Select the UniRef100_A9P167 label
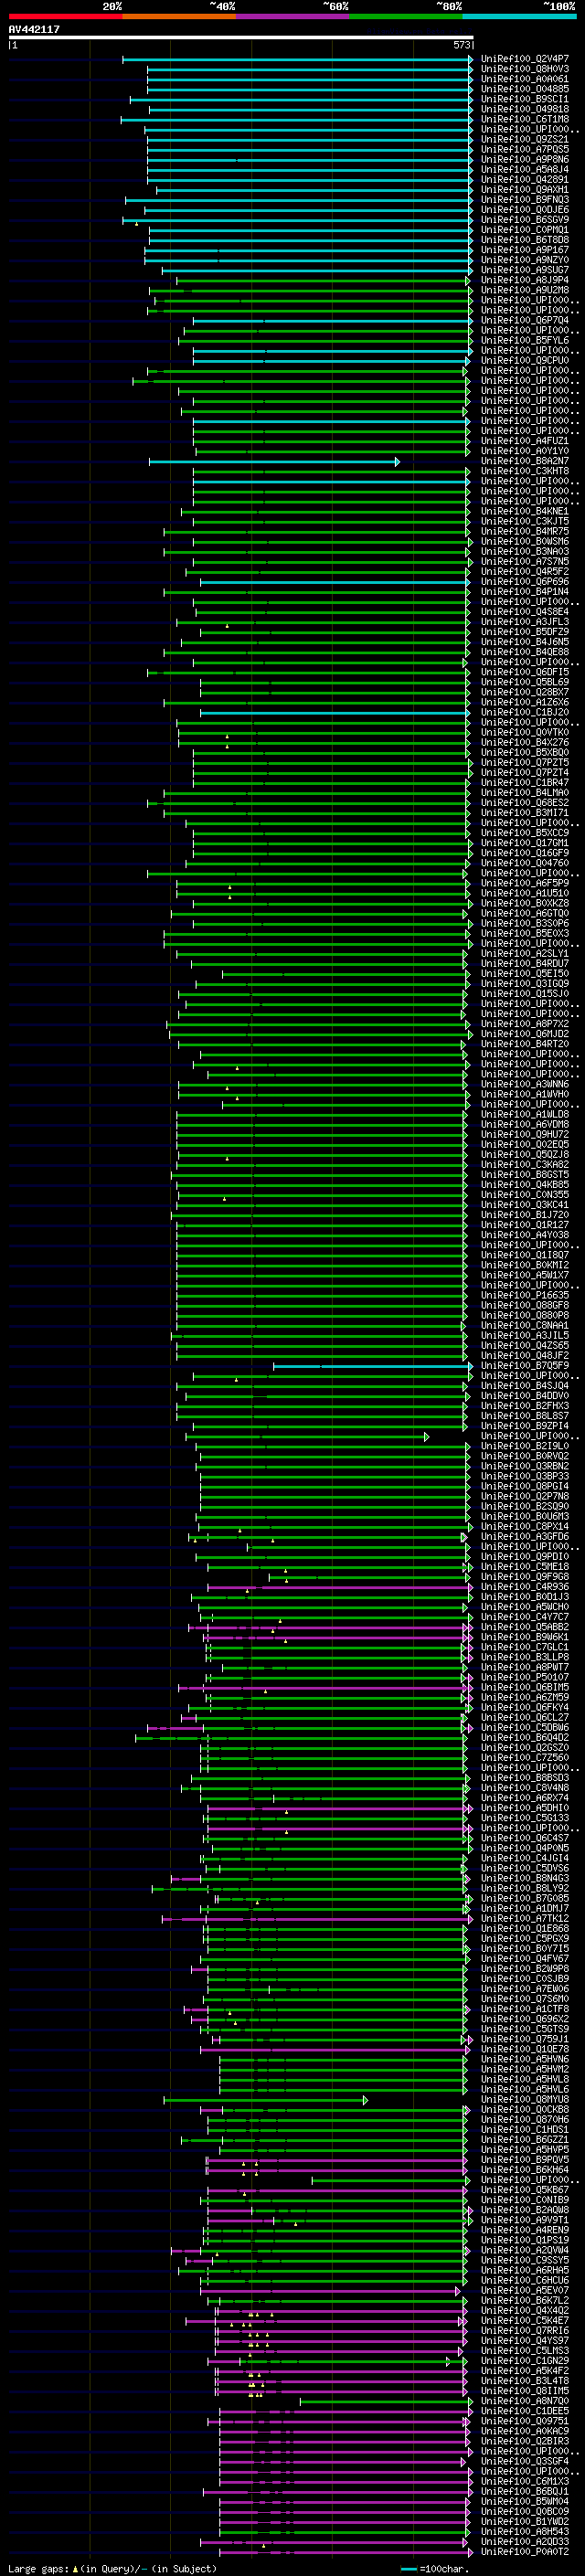Screen dimensions: 585x2576 (525, 250)
